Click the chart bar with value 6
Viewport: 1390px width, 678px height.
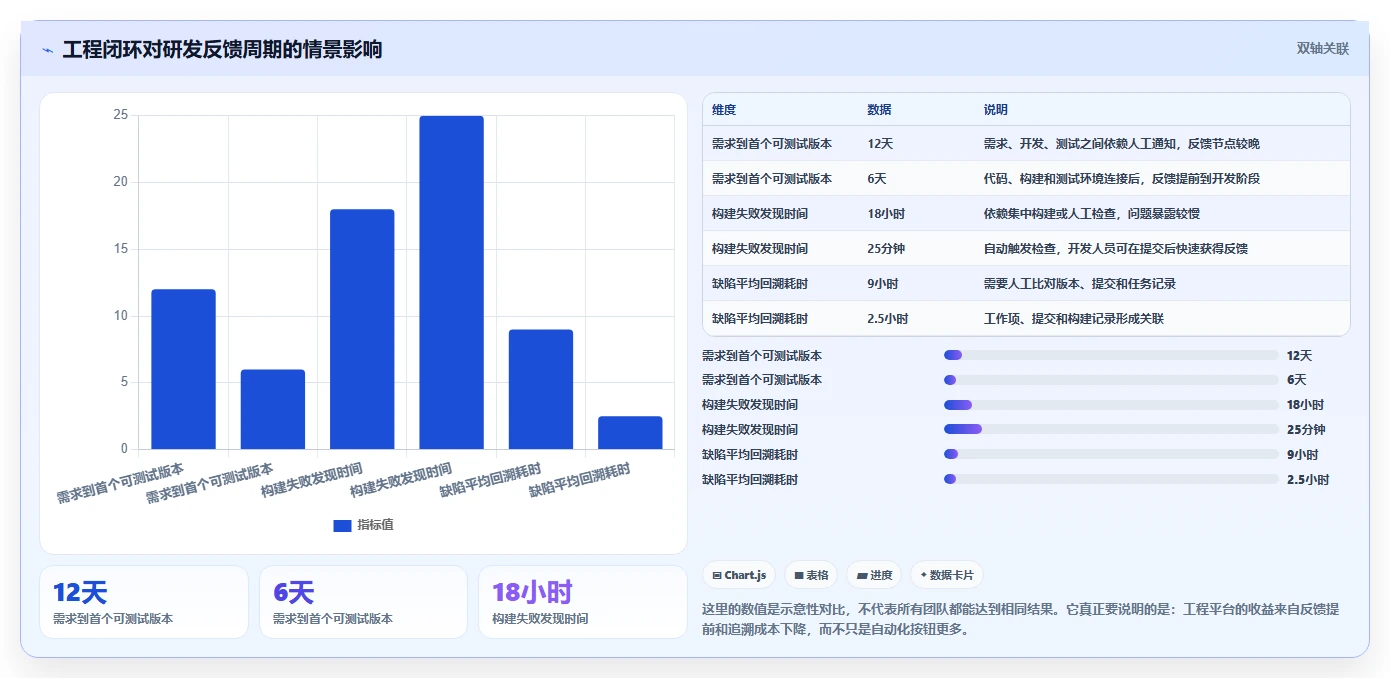click(x=273, y=409)
